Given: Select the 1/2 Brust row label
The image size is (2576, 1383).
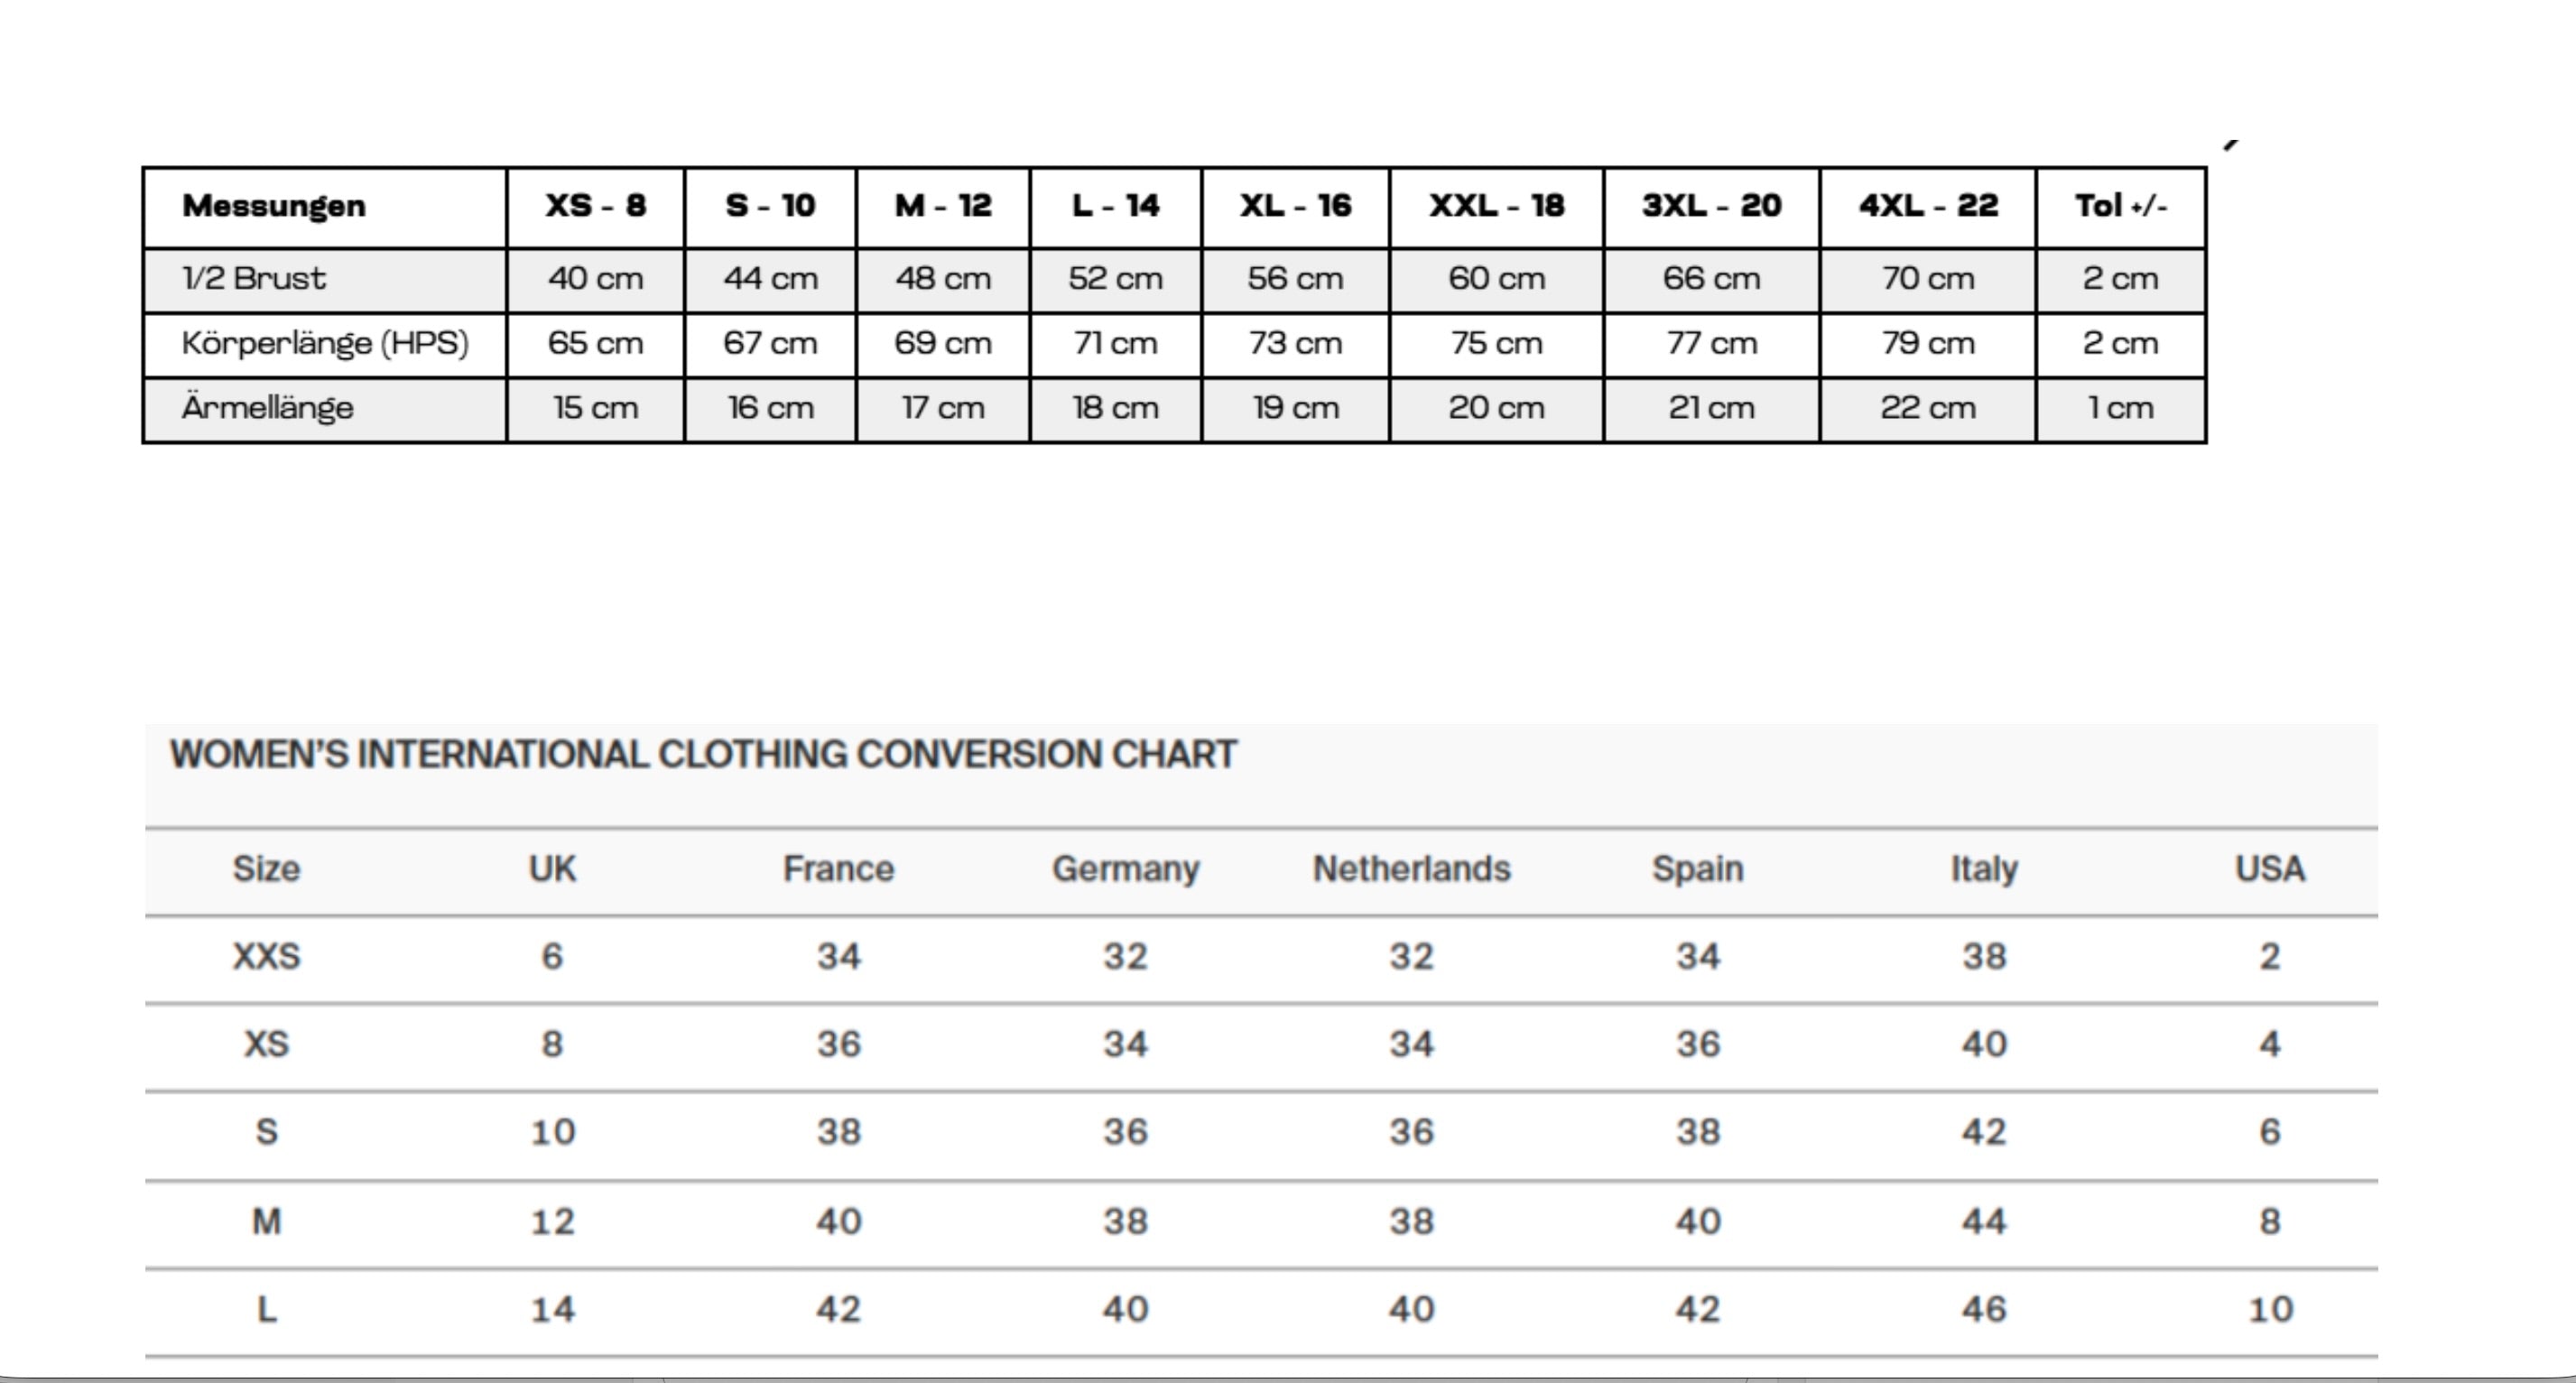Looking at the screenshot, I should tap(254, 278).
